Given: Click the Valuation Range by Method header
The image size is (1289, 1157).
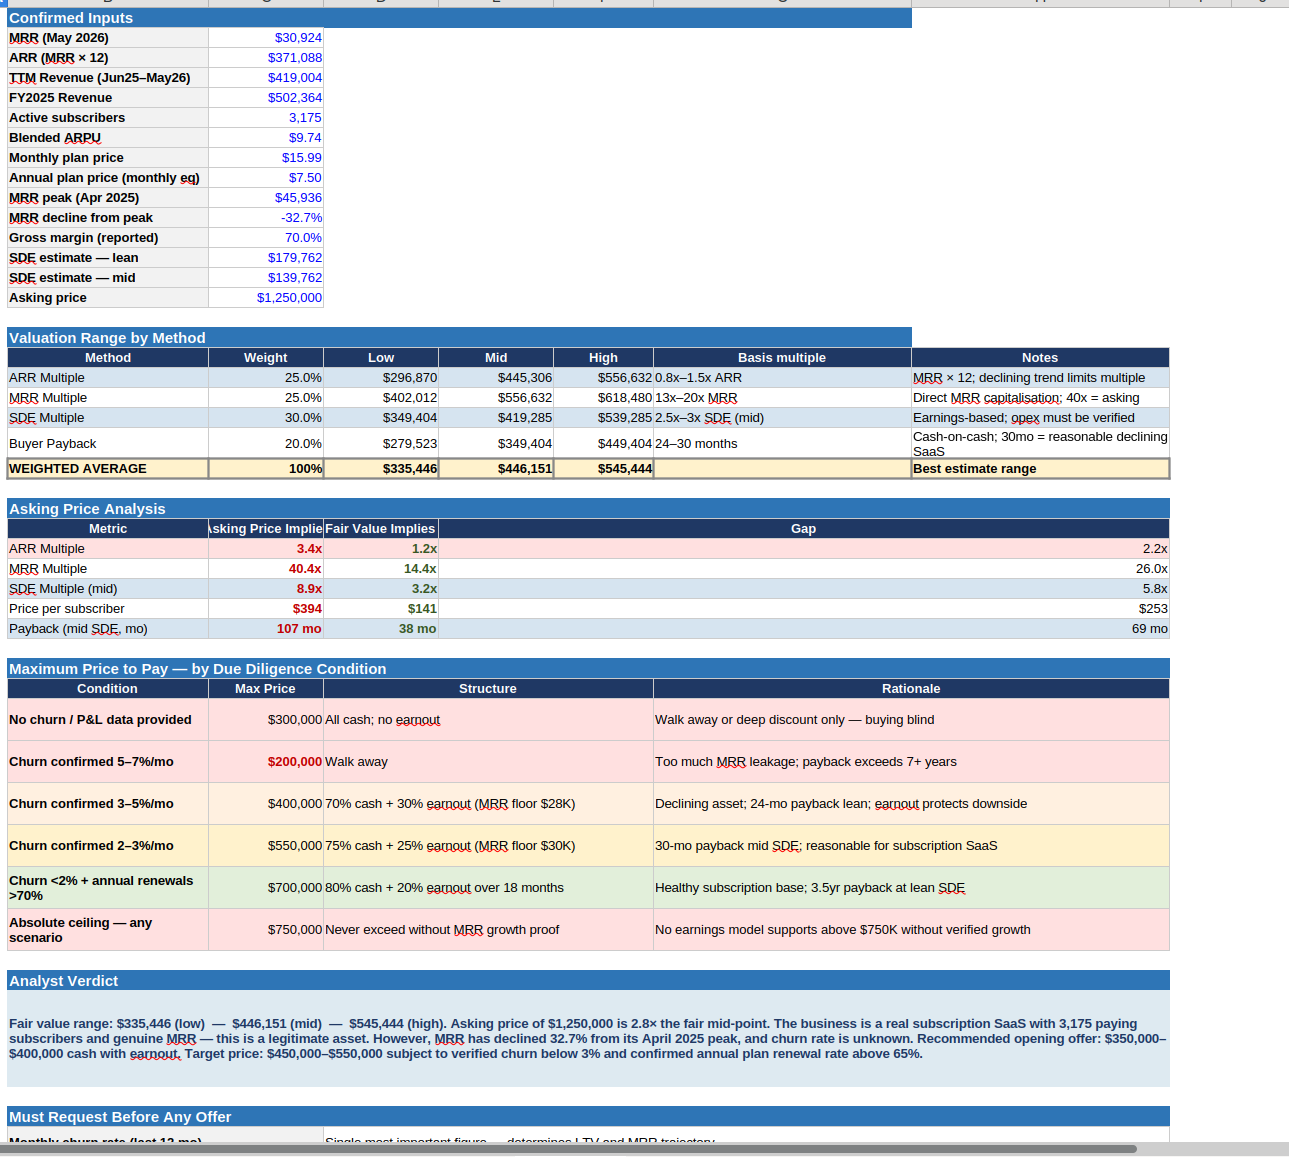Looking at the screenshot, I should [x=459, y=338].
